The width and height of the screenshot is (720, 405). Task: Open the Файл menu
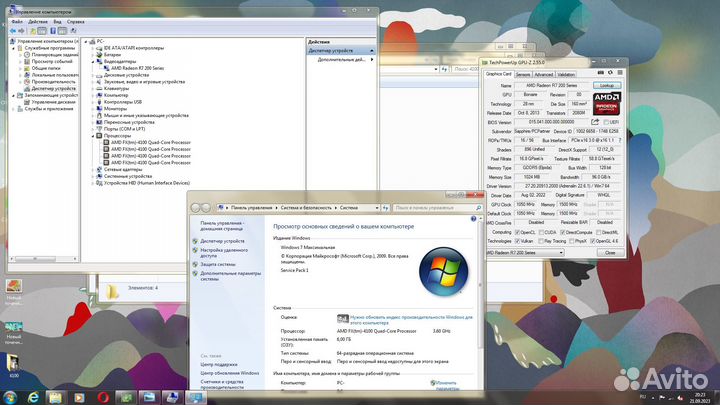click(17, 22)
